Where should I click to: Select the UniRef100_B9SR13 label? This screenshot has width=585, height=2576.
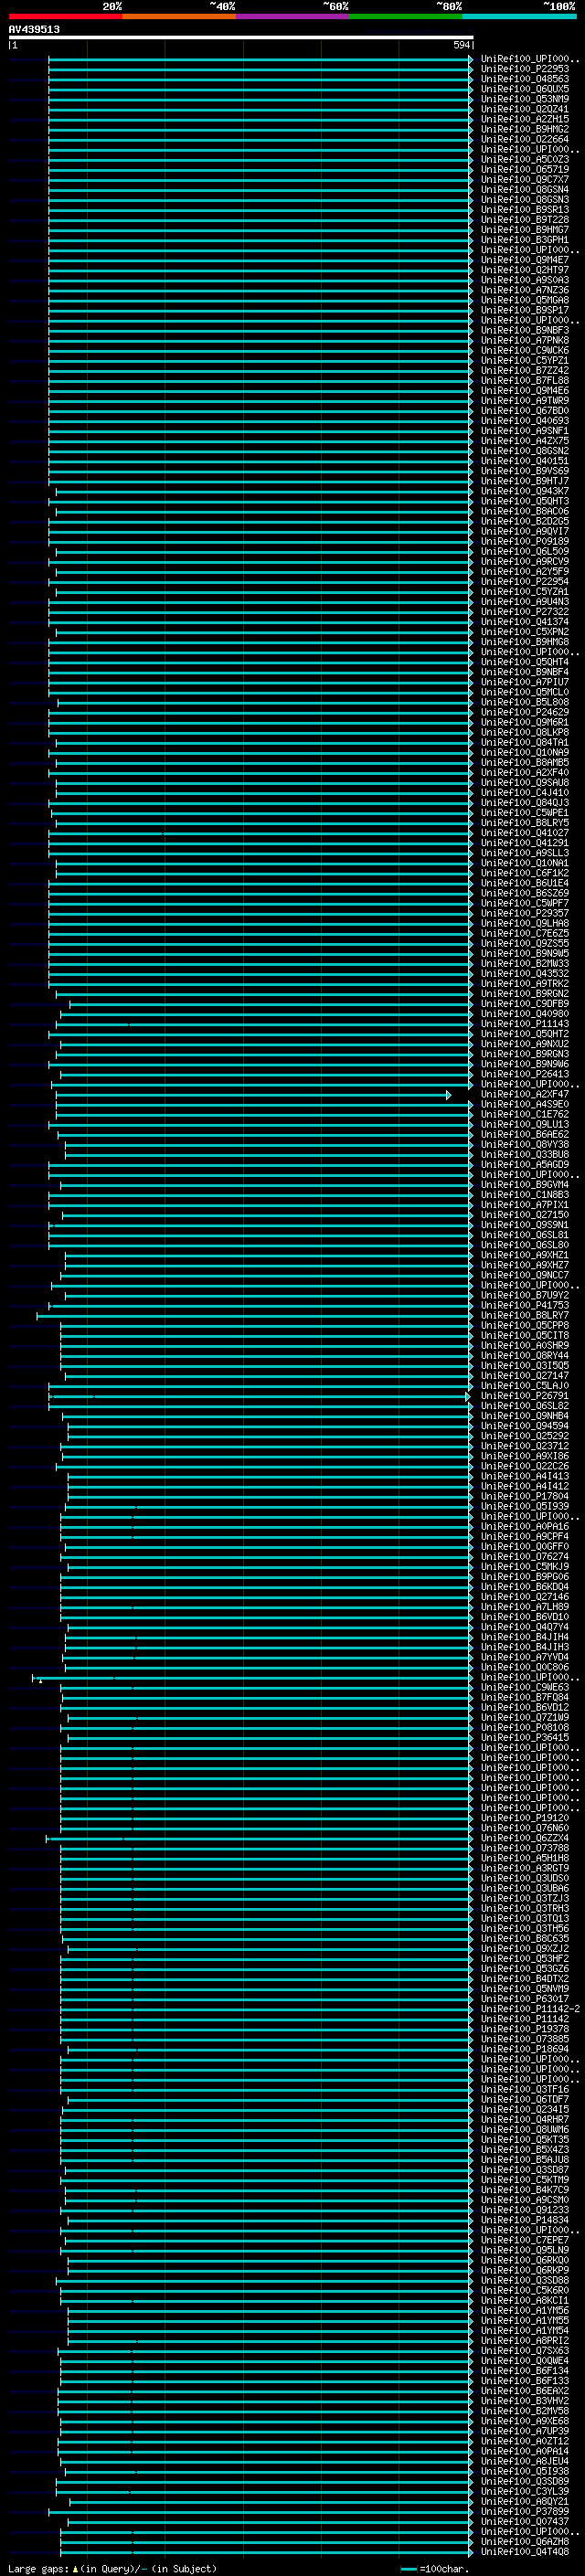tap(525, 210)
